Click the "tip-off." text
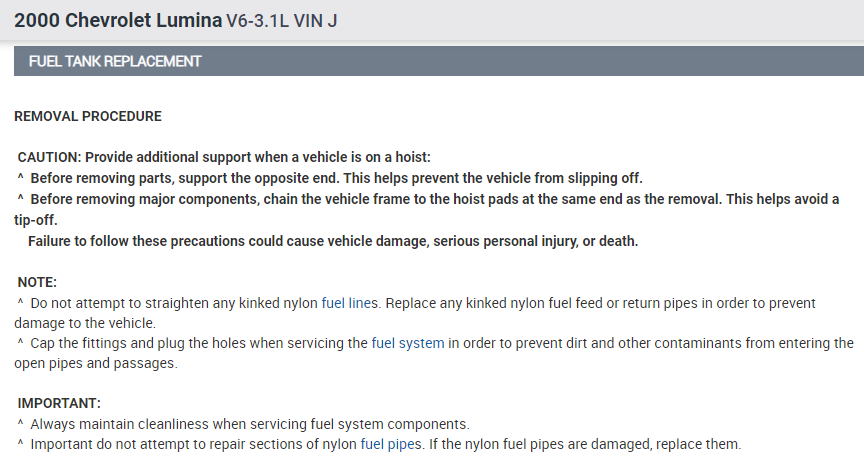Screen dimensions: 864x476 point(36,220)
